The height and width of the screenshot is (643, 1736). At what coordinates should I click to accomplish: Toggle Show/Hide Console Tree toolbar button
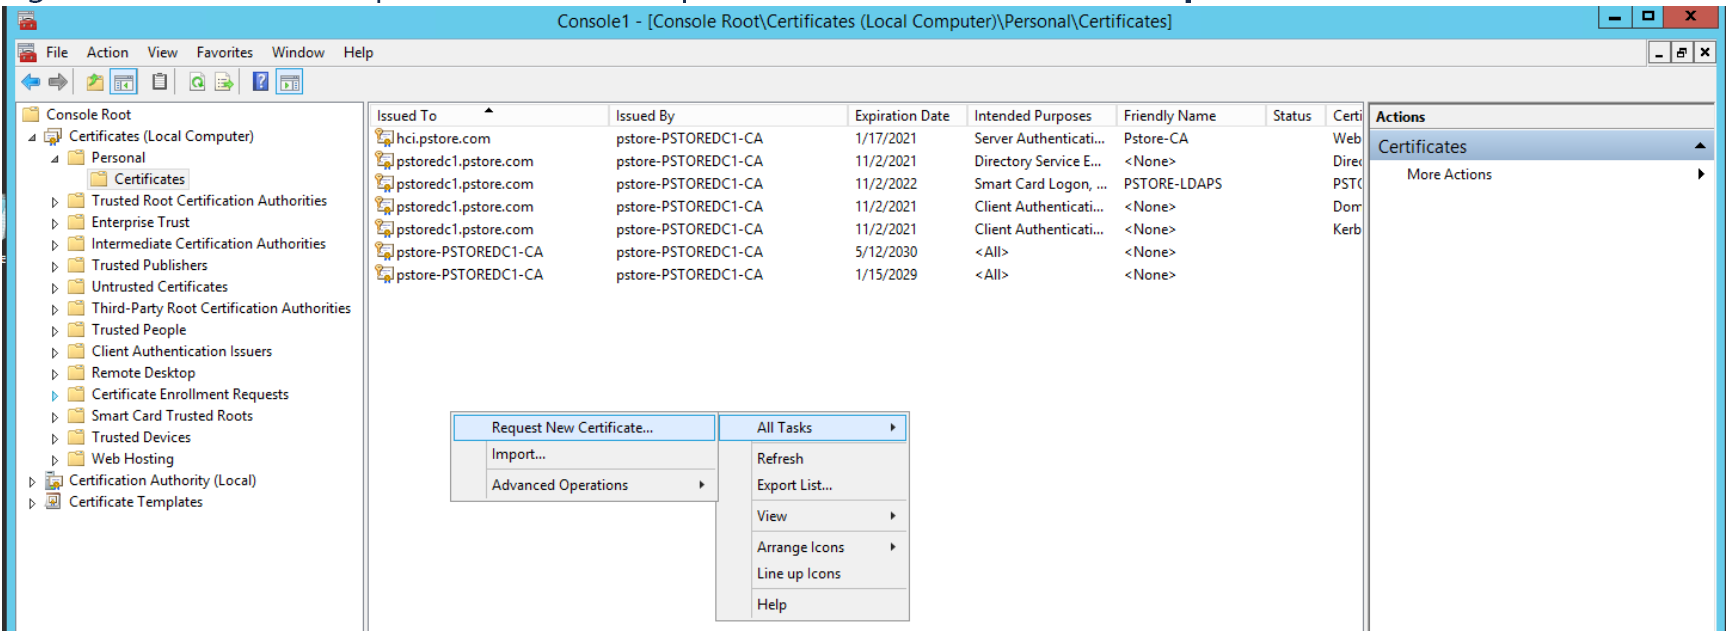(x=124, y=83)
